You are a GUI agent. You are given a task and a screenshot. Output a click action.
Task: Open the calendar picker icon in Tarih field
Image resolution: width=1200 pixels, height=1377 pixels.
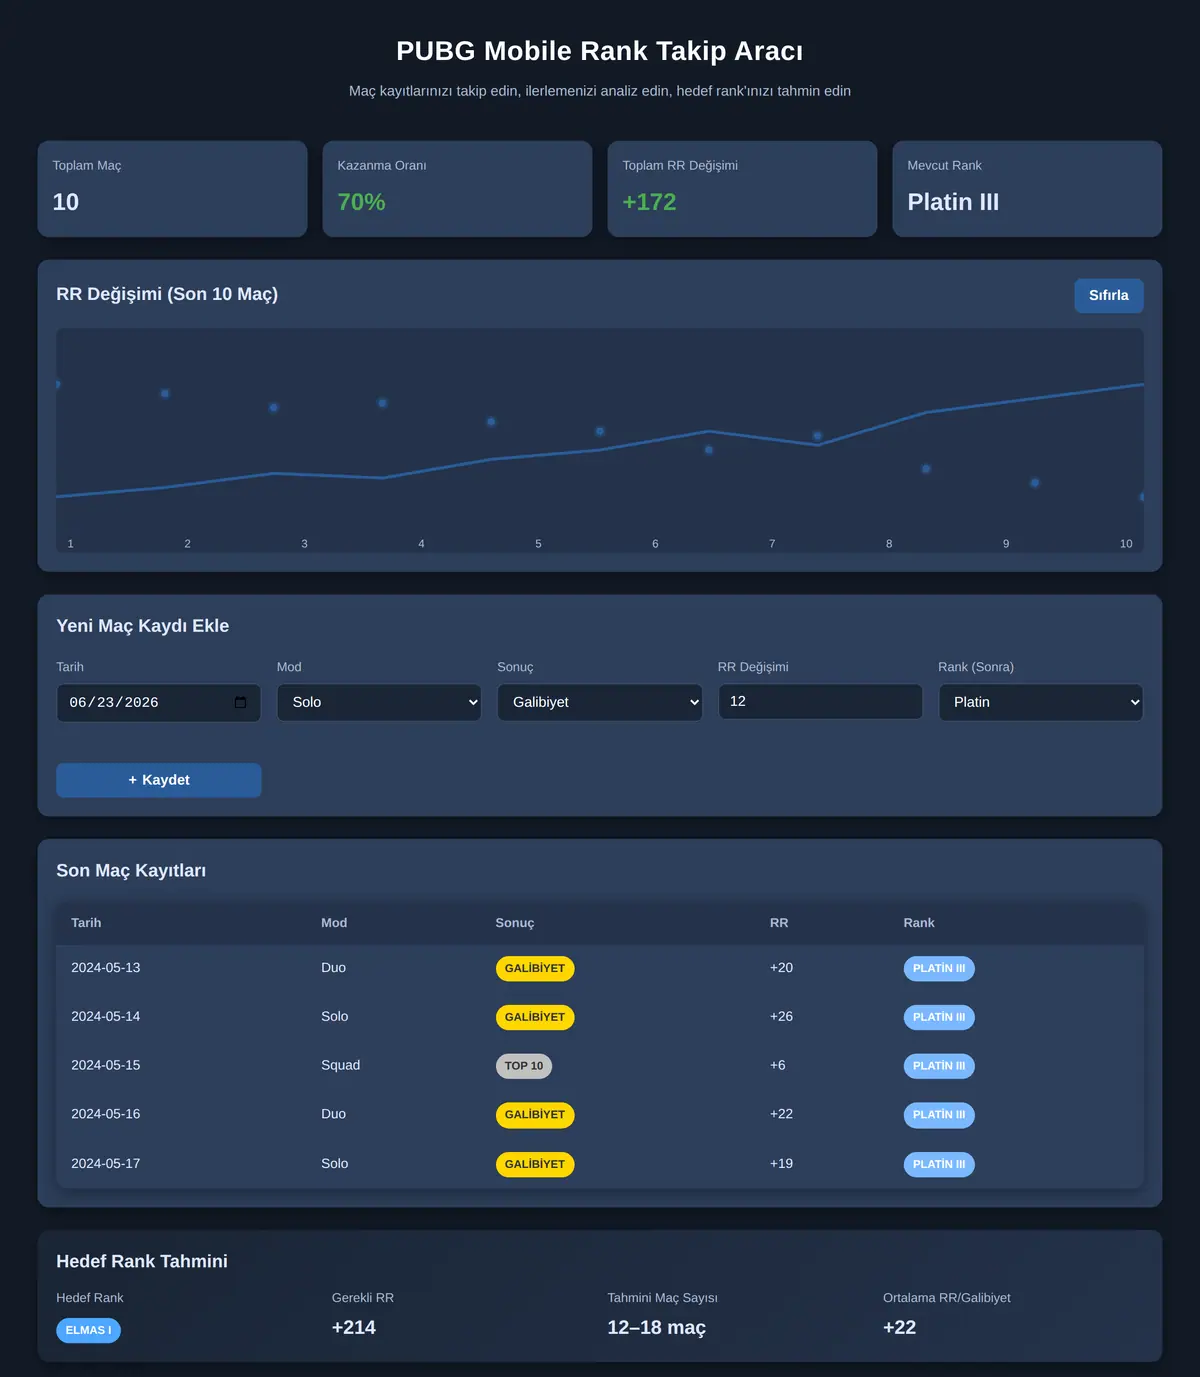pos(240,702)
